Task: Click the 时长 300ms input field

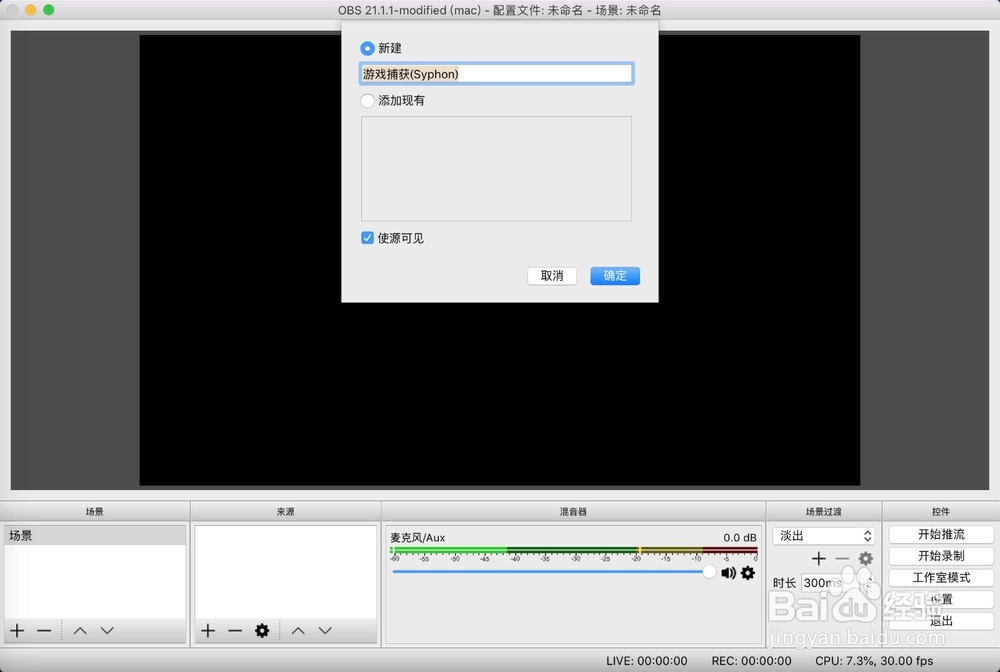Action: pos(832,583)
